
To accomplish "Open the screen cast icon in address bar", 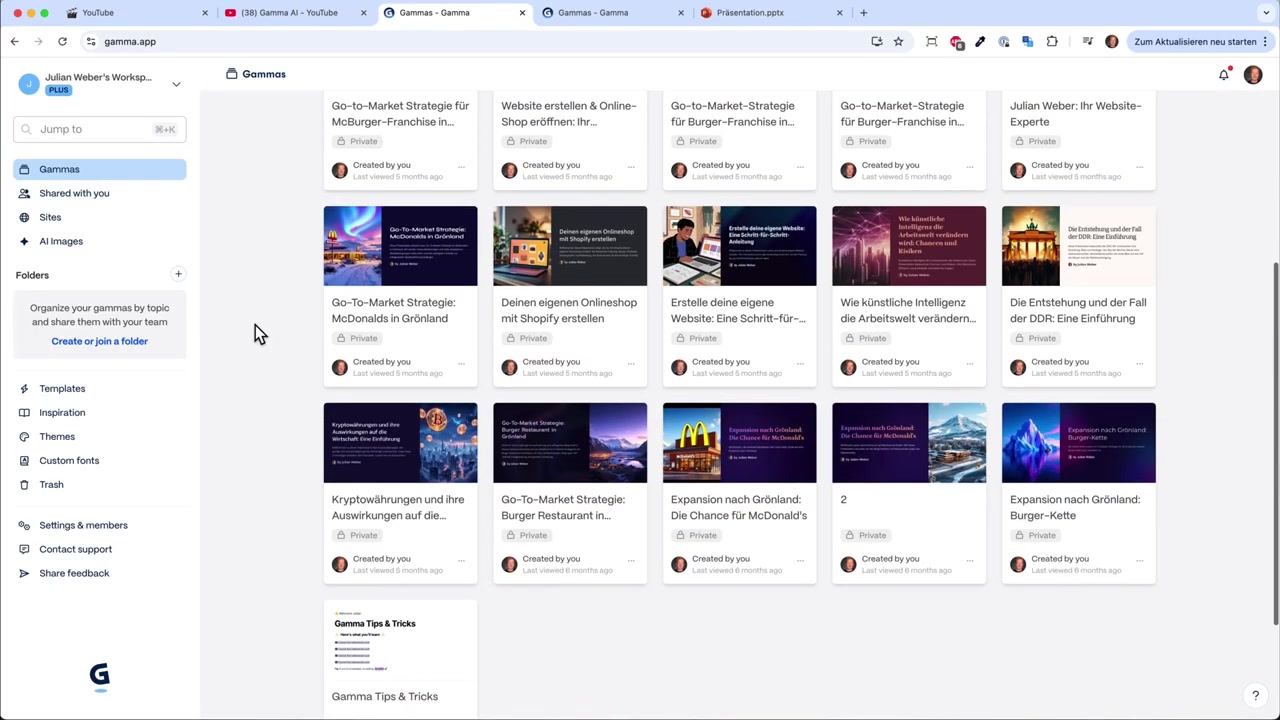I will coord(876,41).
